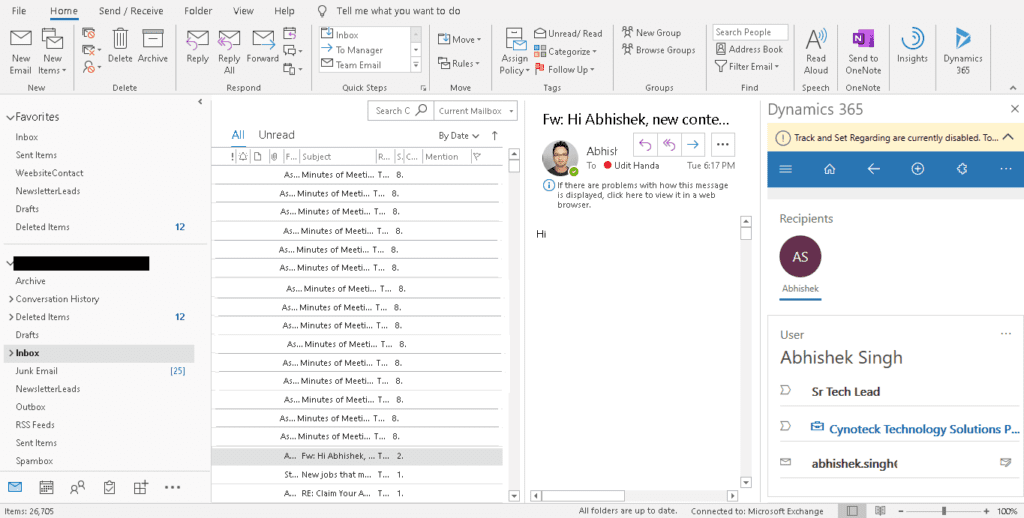Switch to Mail view icon
Viewport: 1024px width, 518px height.
(14, 487)
